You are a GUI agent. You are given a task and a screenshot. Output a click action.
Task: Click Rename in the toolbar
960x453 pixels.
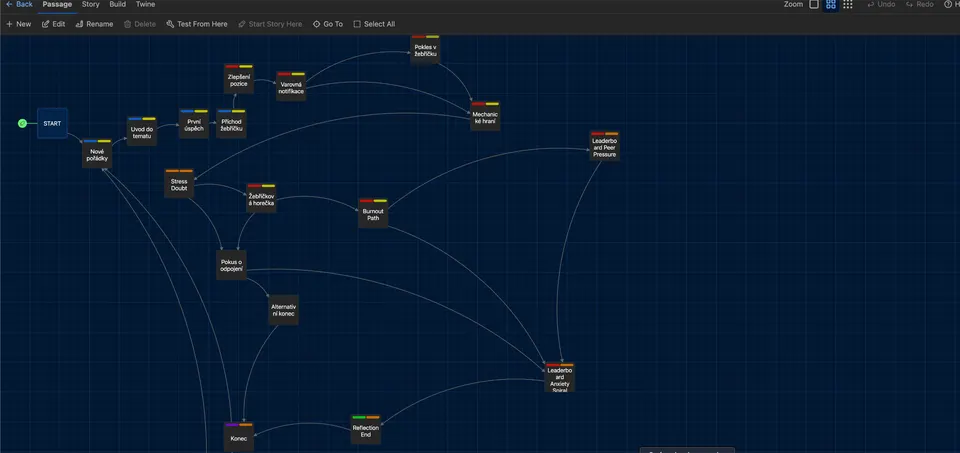[94, 24]
